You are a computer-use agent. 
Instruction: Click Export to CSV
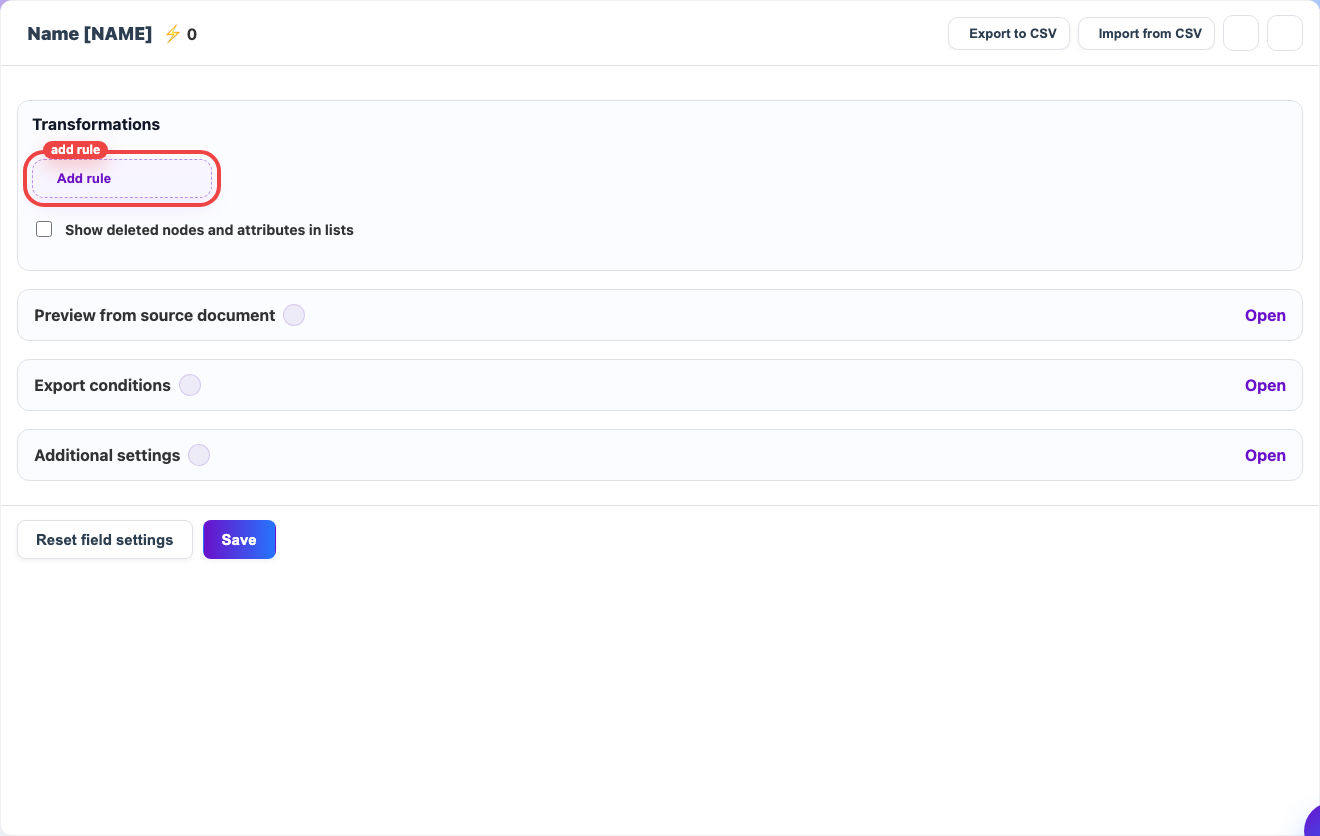[x=1009, y=33]
